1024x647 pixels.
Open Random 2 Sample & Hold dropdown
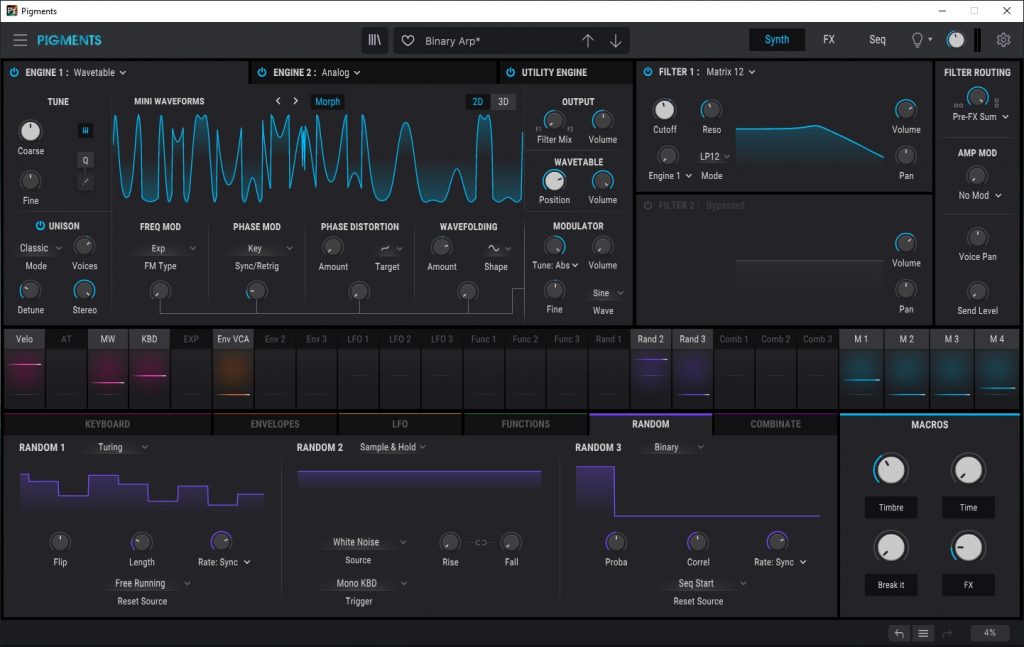(x=392, y=447)
